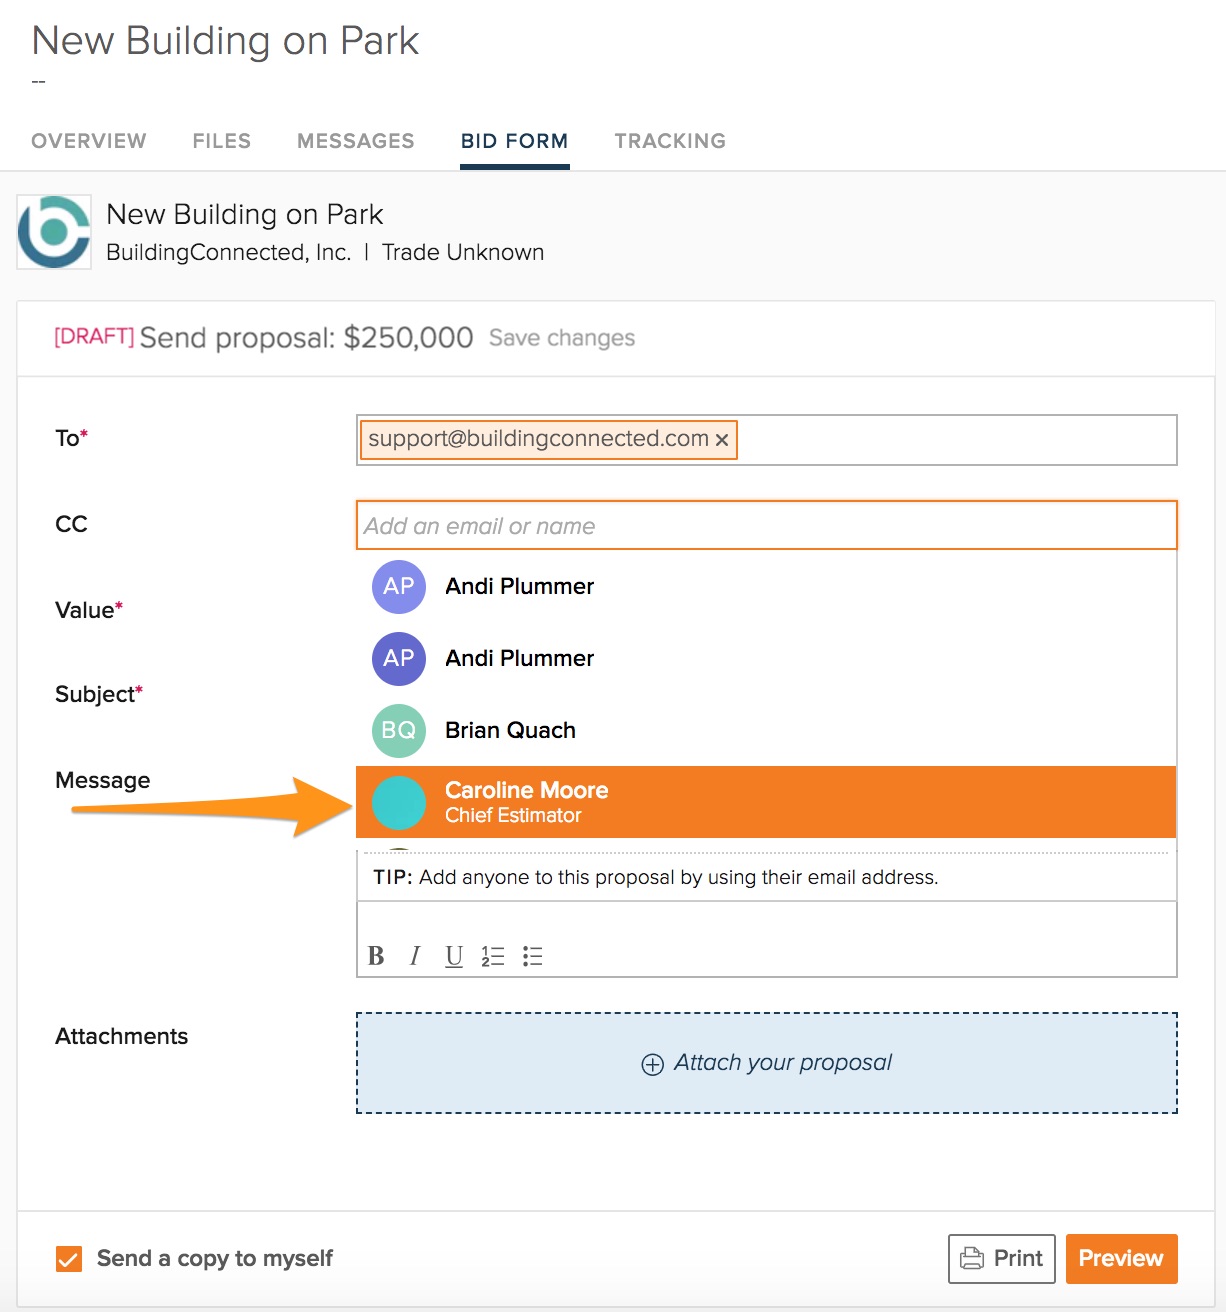Go to the Tracking tab
The image size is (1226, 1312).
[670, 141]
